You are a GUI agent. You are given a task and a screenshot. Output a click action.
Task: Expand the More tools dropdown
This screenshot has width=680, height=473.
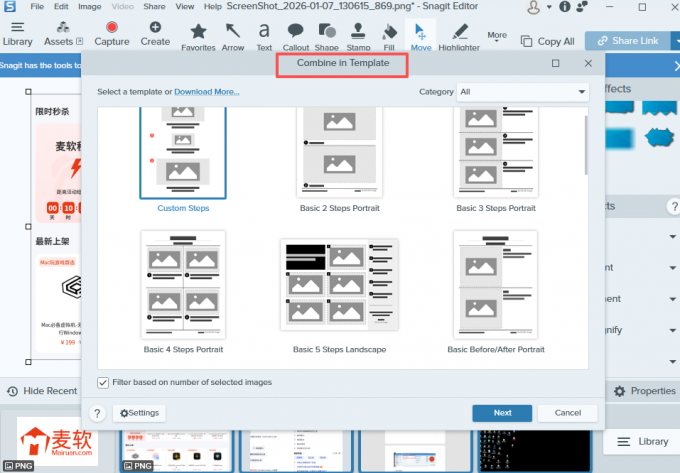497,36
